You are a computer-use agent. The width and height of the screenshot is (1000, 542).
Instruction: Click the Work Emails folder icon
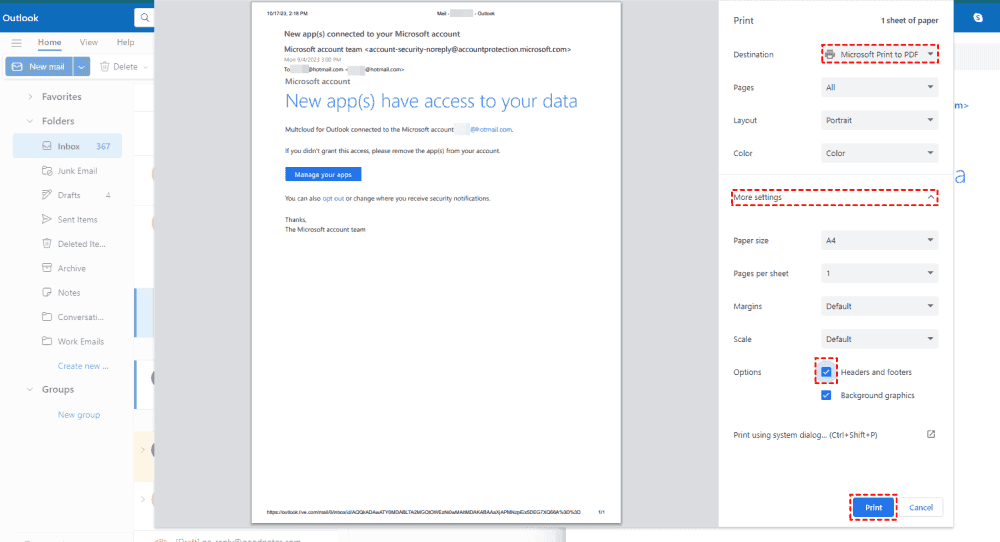point(47,341)
